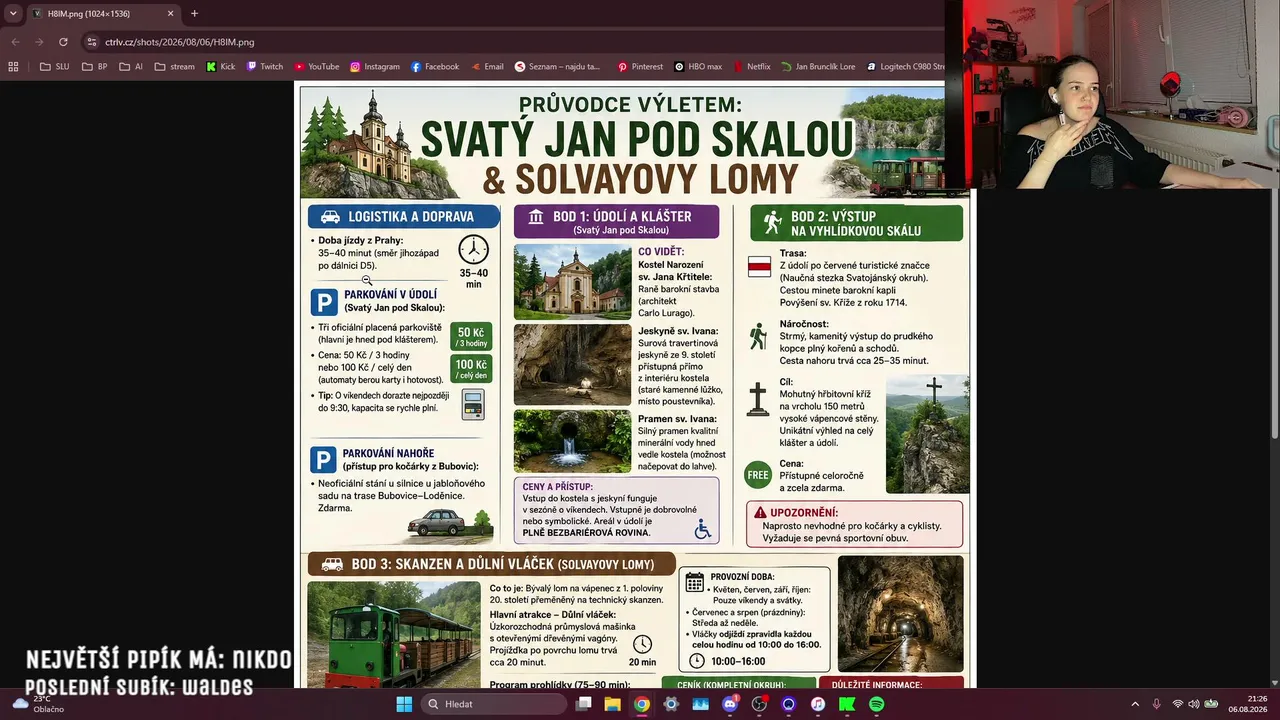
Task: Open the Instagram bookmark
Action: point(375,67)
